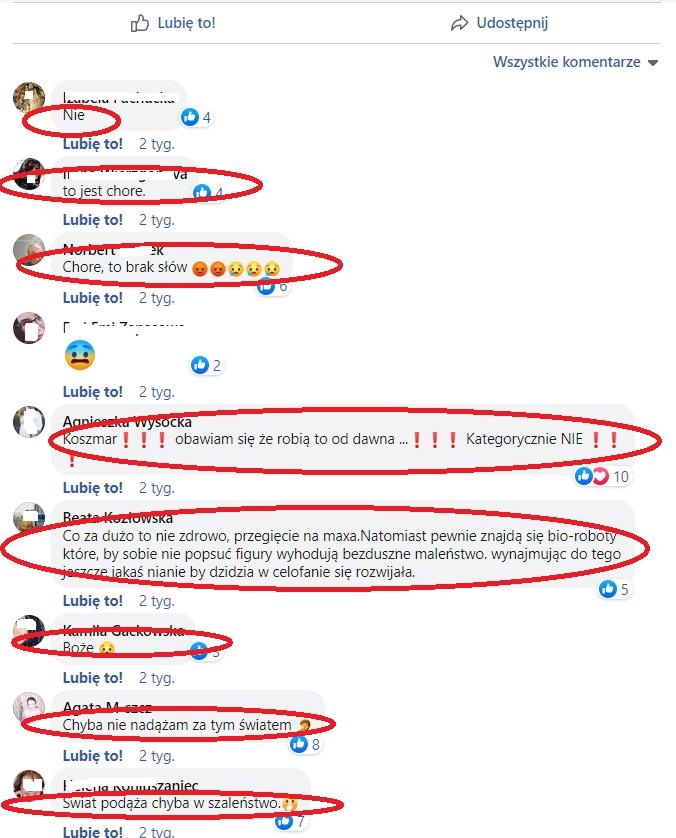Open avatar next to 'Chyba nie nadążam' comment
The width and height of the screenshot is (676, 838).
click(29, 708)
